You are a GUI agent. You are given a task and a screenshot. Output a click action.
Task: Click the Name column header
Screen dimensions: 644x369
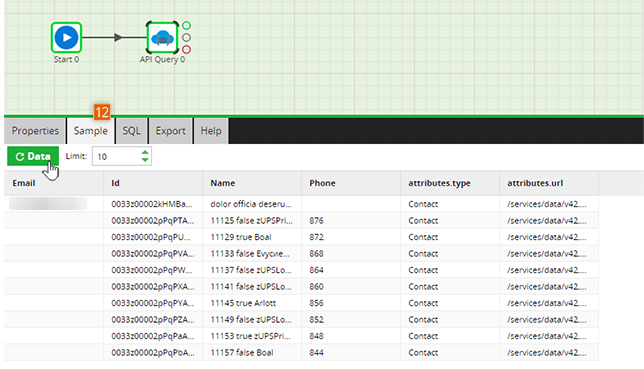(252, 183)
